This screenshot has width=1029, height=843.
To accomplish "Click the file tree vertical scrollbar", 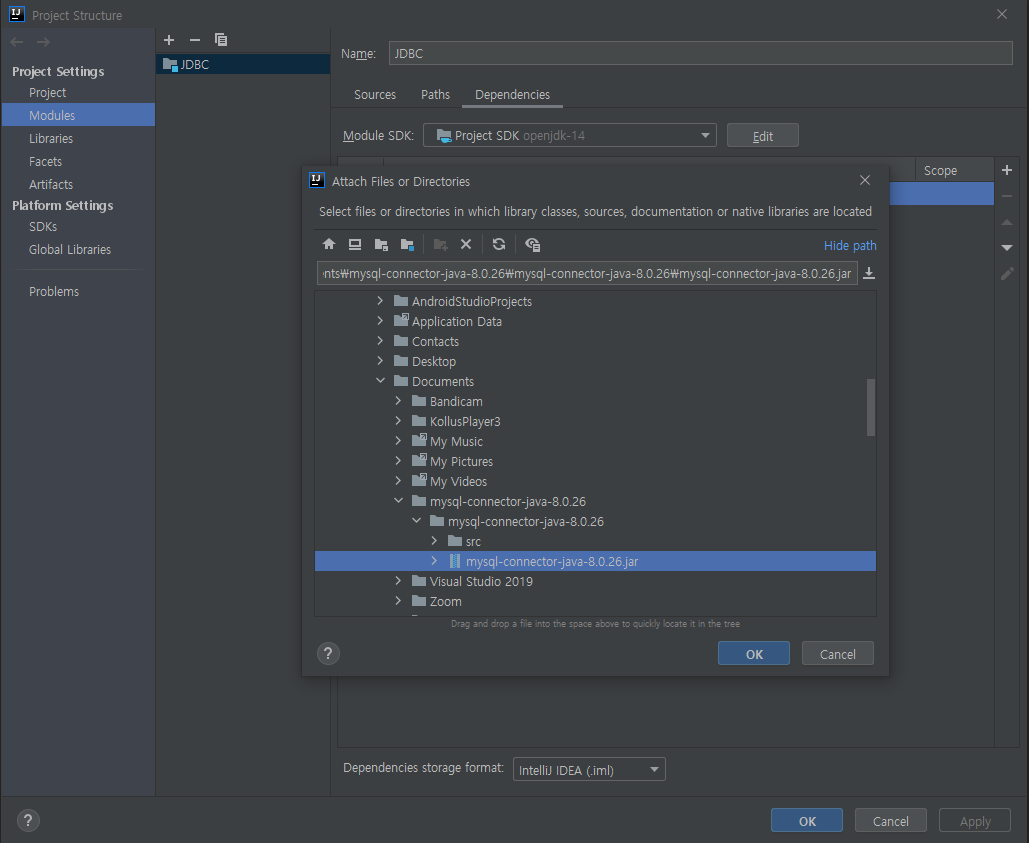I will pyautogui.click(x=871, y=407).
